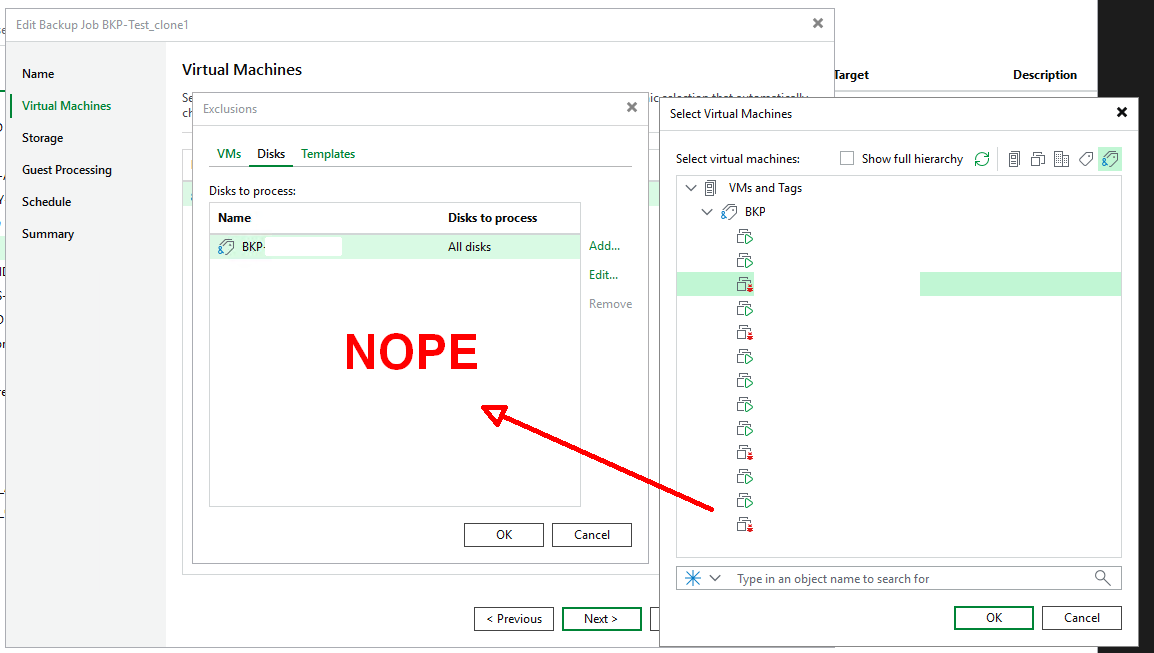1154x653 pixels.
Task: Confirm Exclusions dialog with OK
Action: point(504,535)
